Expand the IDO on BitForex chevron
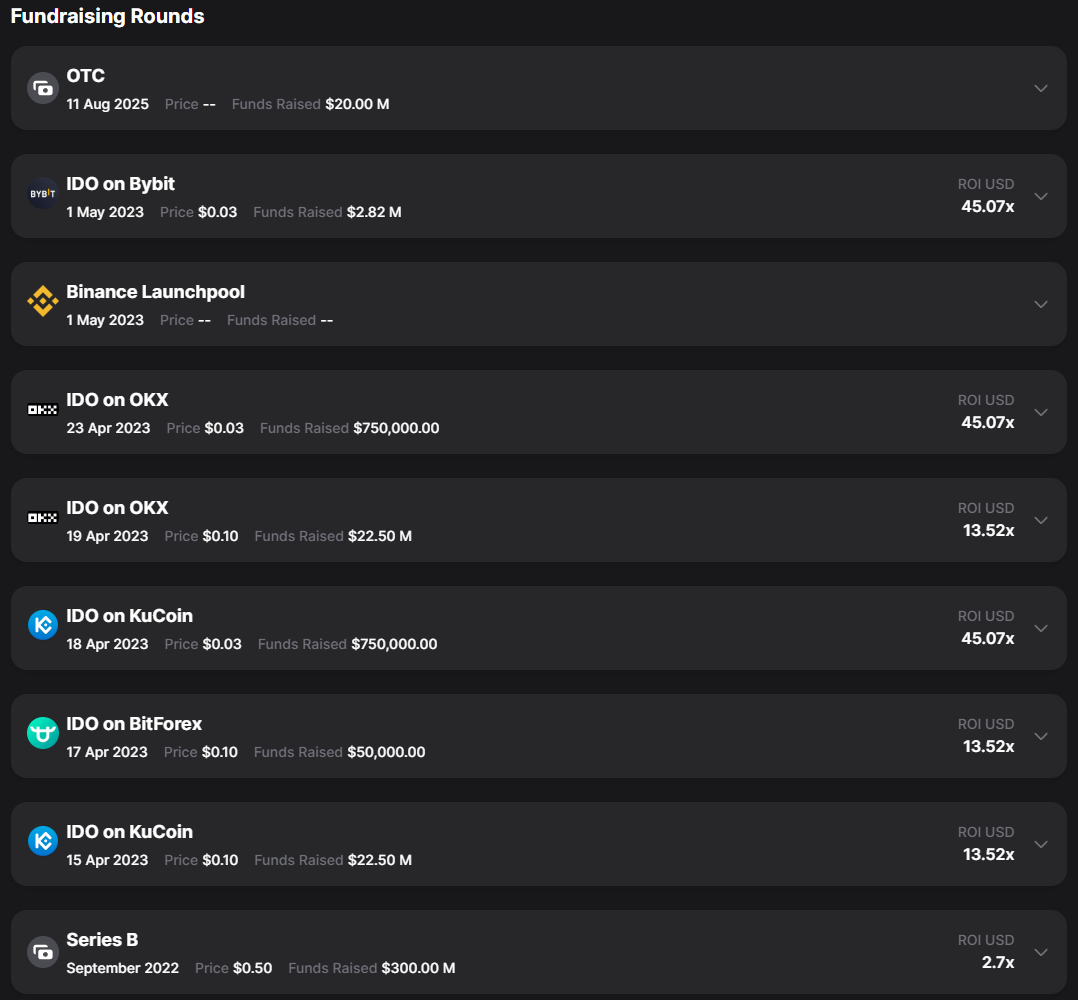Viewport: 1078px width, 1000px height. coord(1041,736)
